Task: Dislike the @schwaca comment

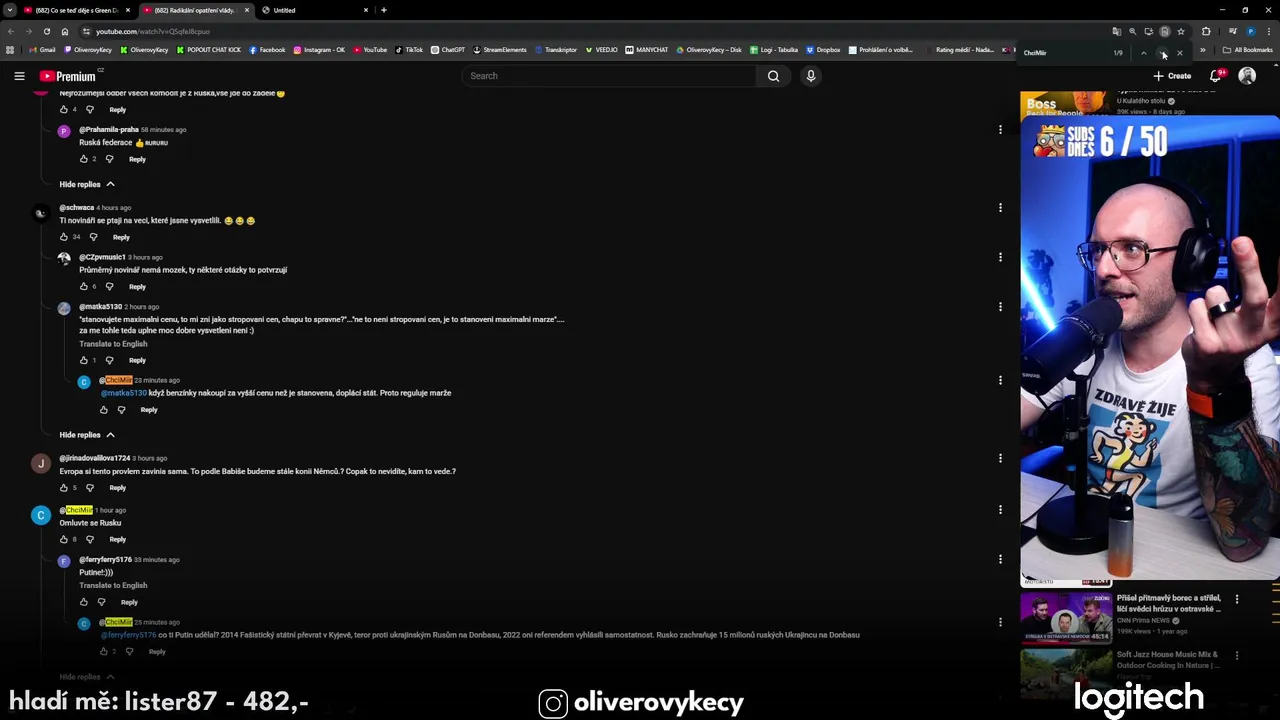Action: coord(93,237)
